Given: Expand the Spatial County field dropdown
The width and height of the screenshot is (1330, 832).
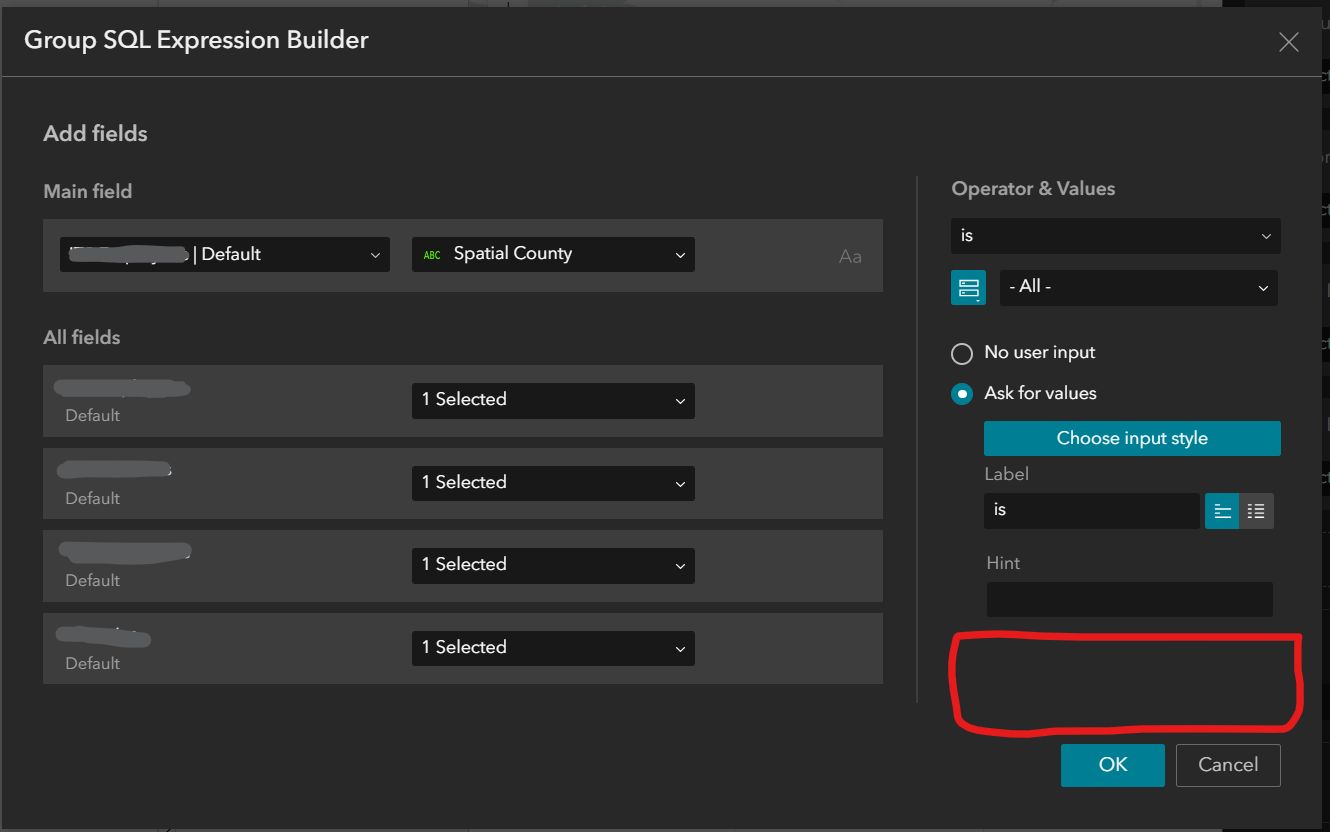Looking at the screenshot, I should (x=553, y=254).
